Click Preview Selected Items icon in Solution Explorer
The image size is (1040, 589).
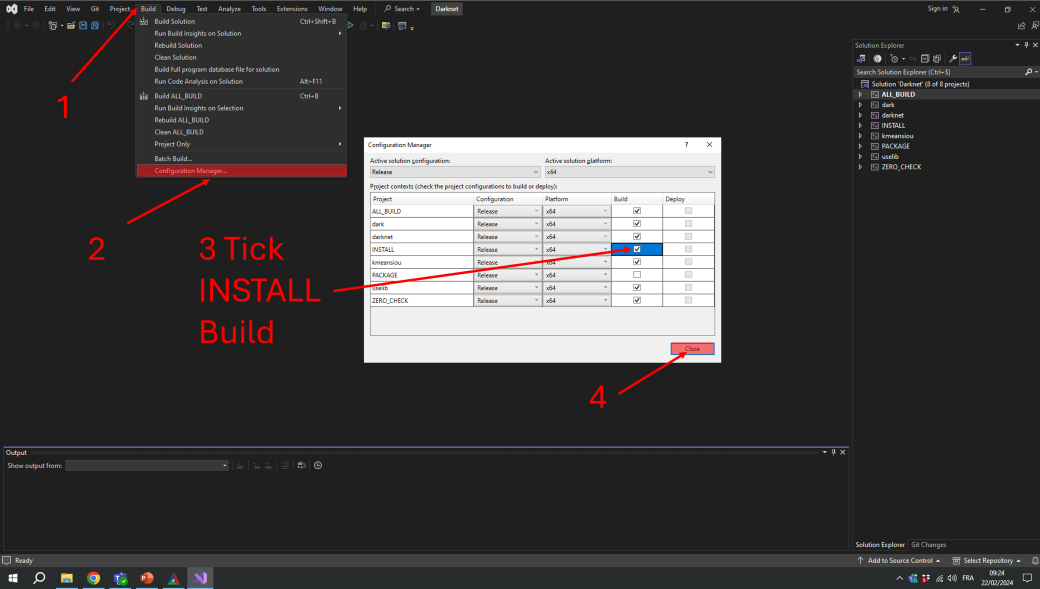tap(965, 58)
